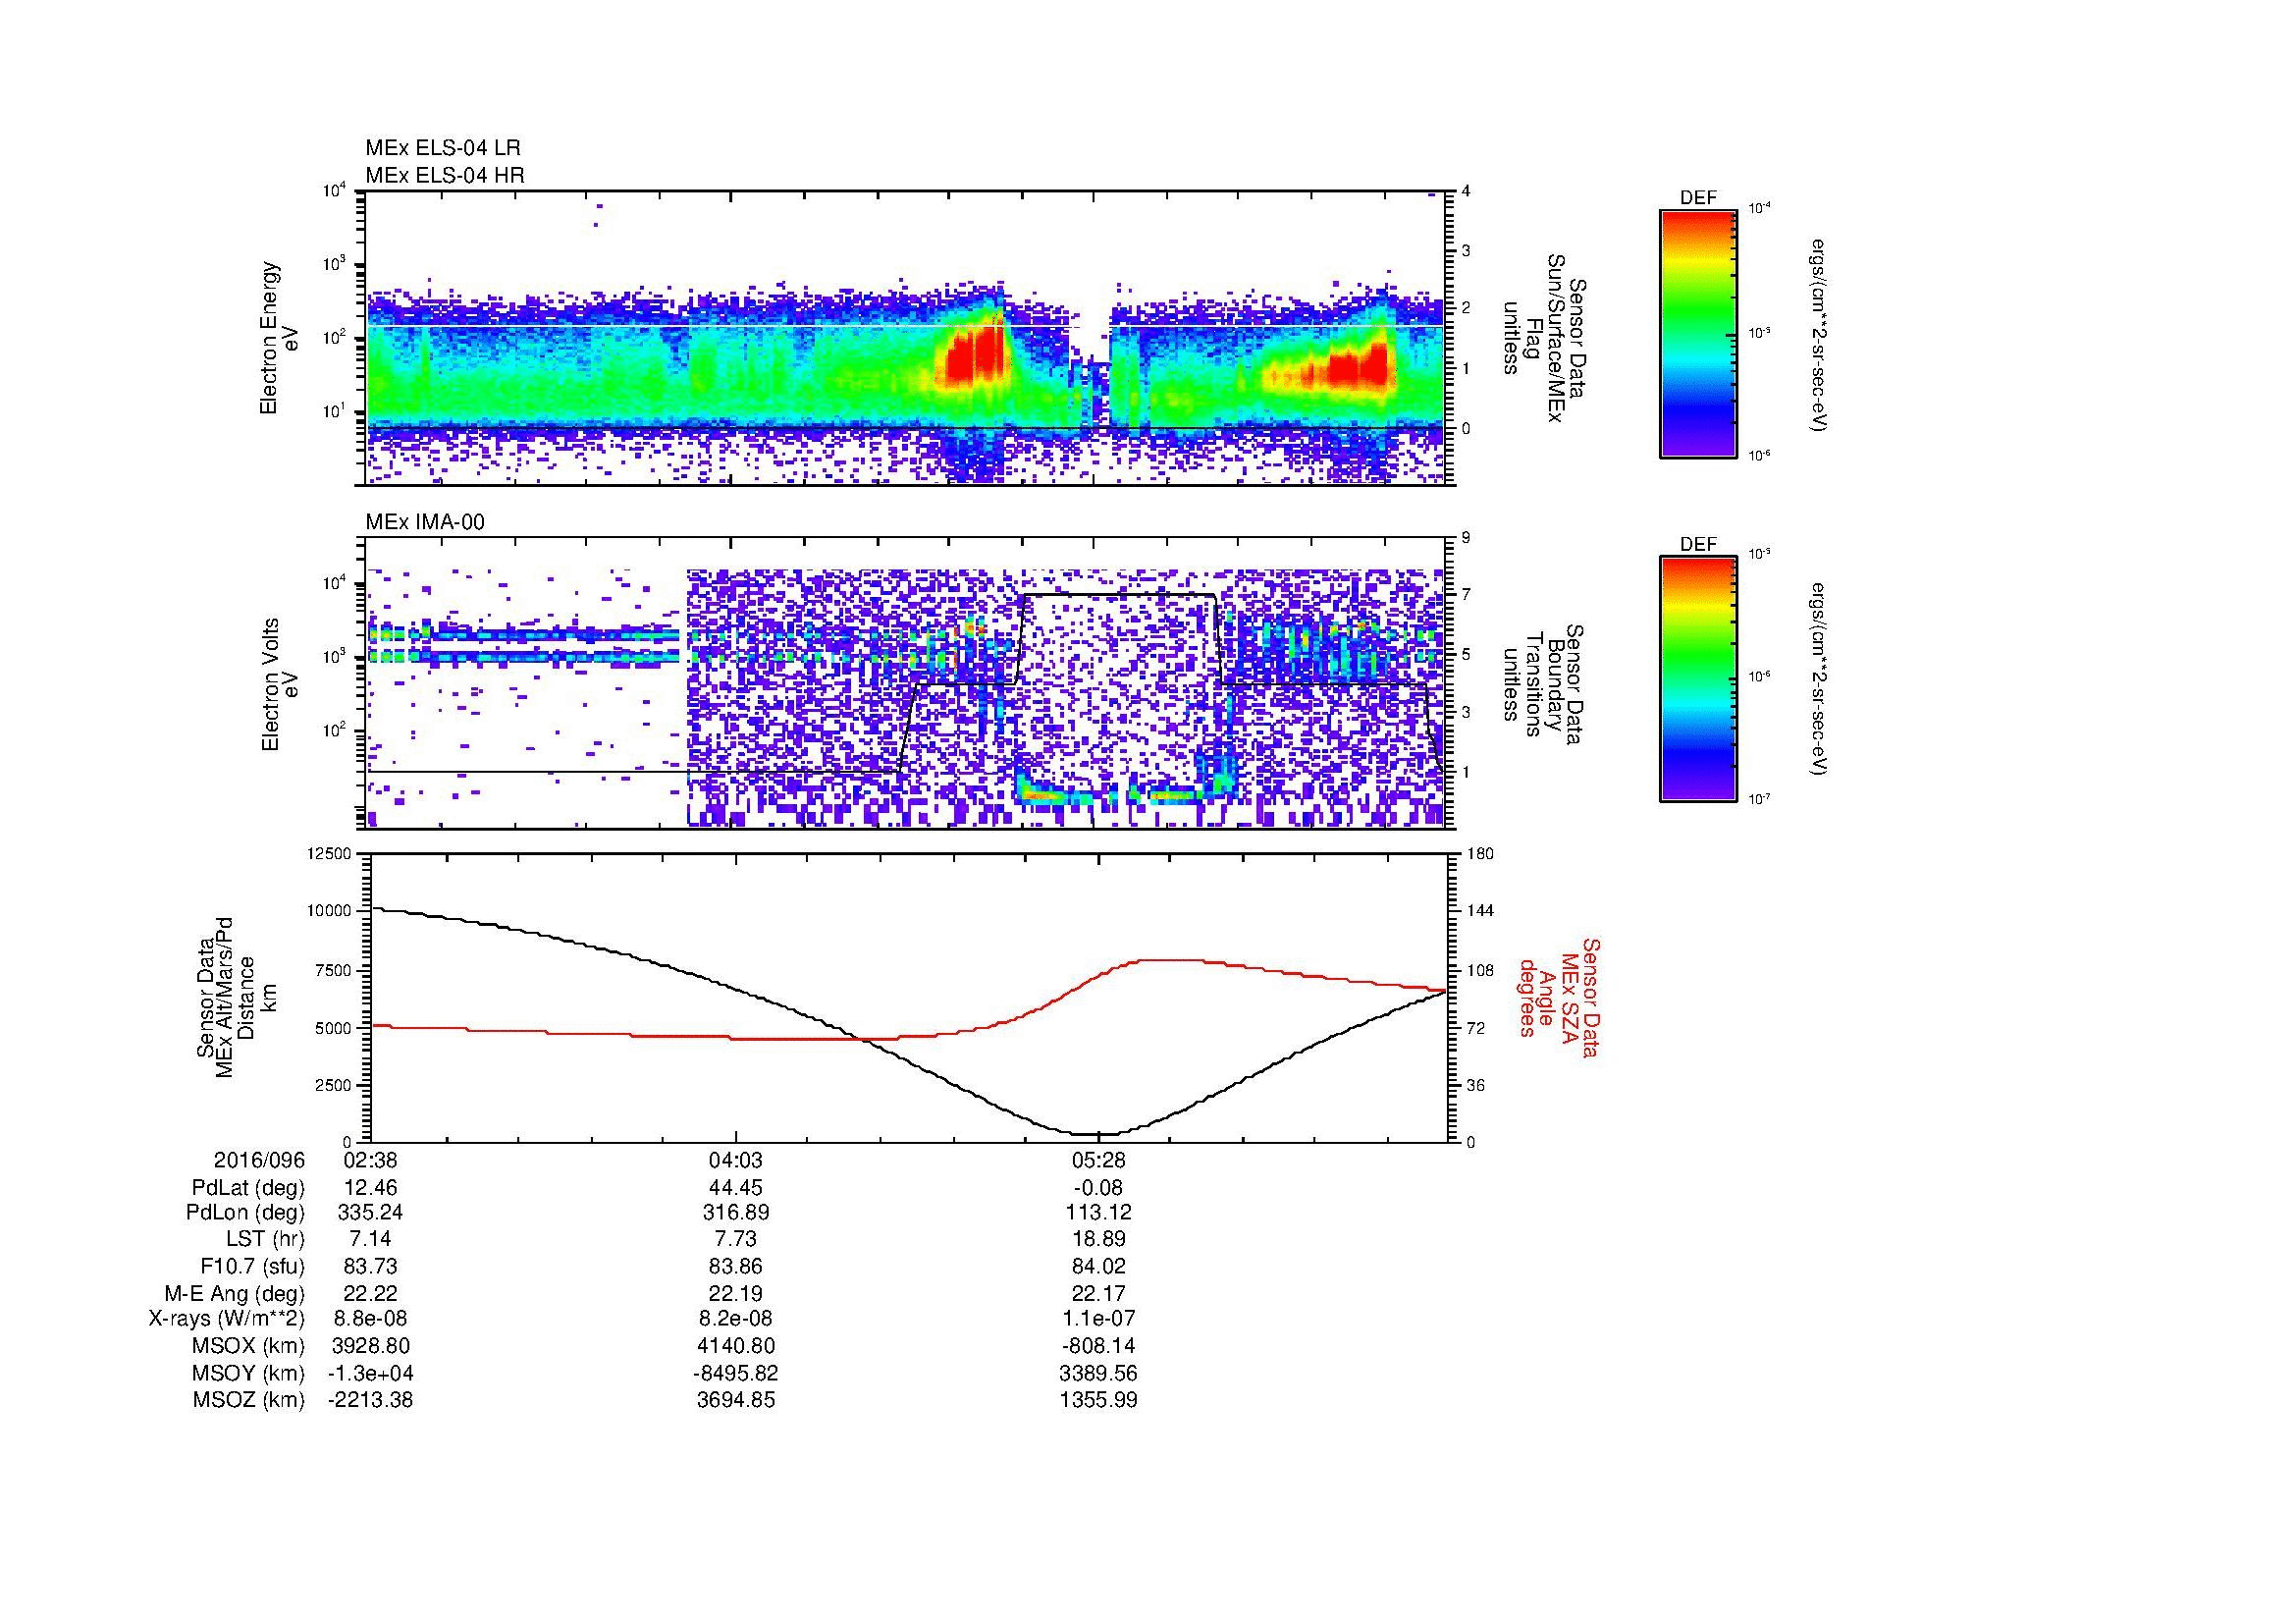The height and width of the screenshot is (1623, 2296).
Task: Click the 108 degree SZA axis tick label
Action: pyautogui.click(x=1481, y=970)
